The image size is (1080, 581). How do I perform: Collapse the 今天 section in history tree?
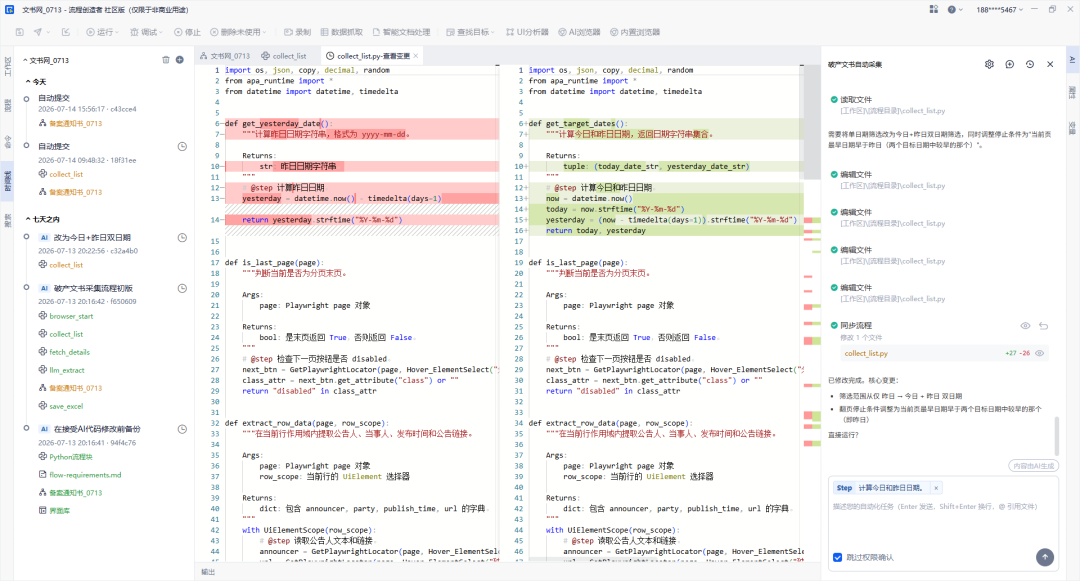point(28,81)
